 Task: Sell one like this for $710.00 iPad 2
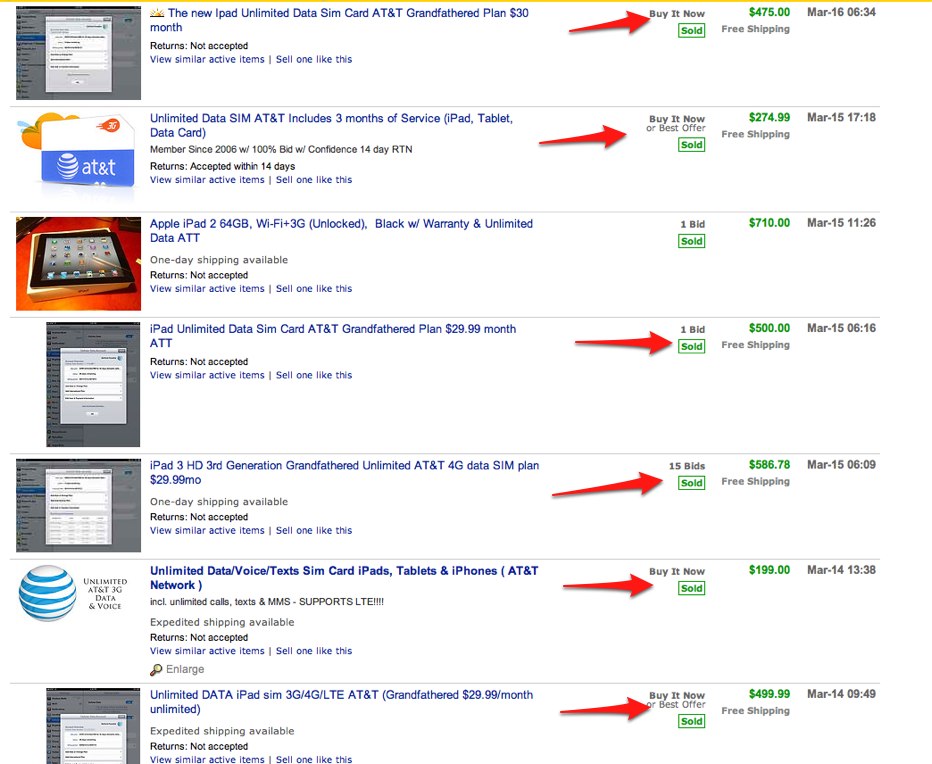coord(314,288)
